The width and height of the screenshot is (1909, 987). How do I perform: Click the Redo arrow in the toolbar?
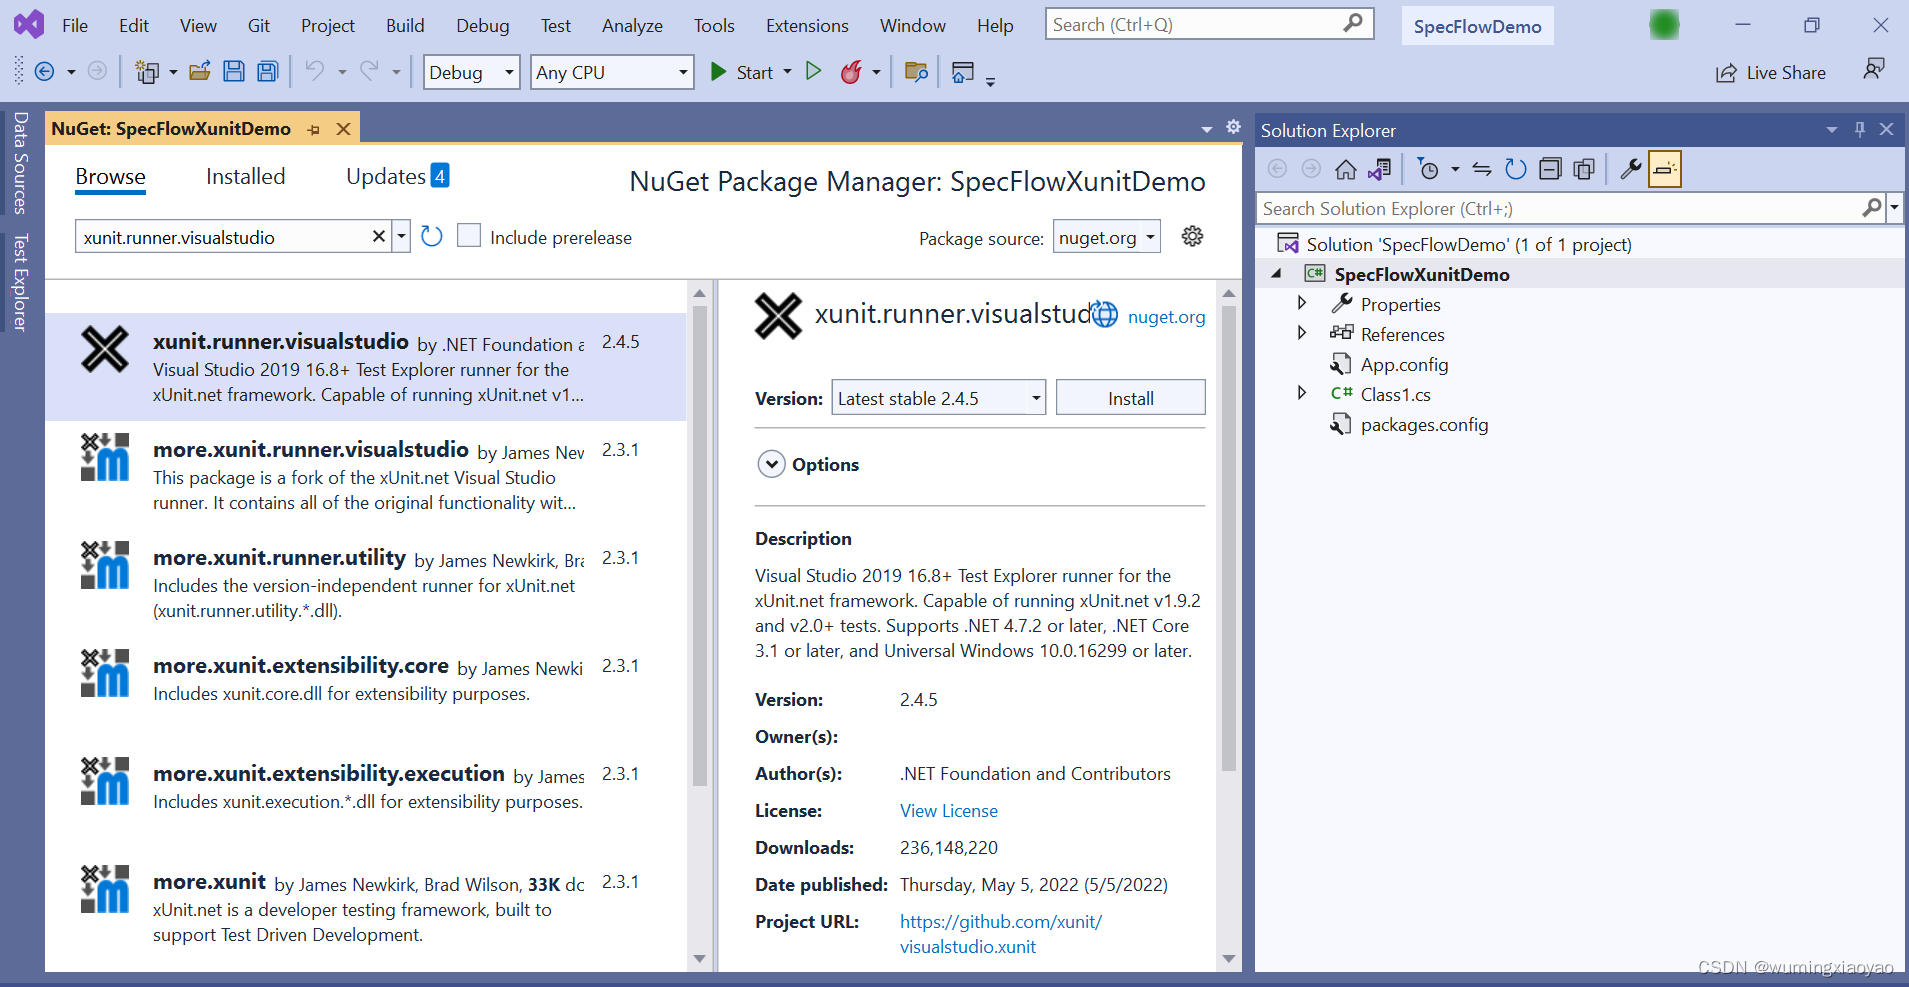369,71
